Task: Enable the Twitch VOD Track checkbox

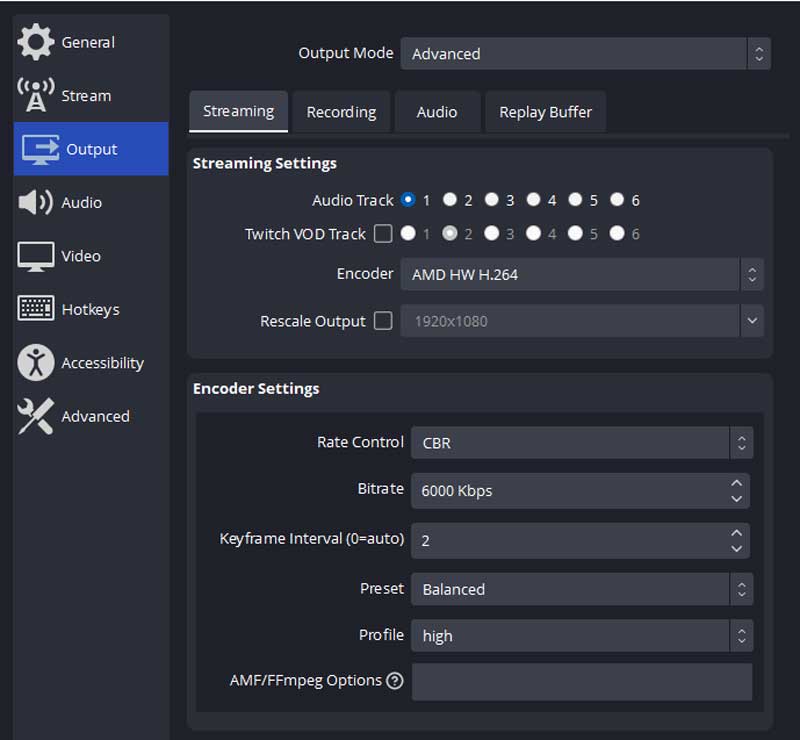Action: (x=383, y=234)
